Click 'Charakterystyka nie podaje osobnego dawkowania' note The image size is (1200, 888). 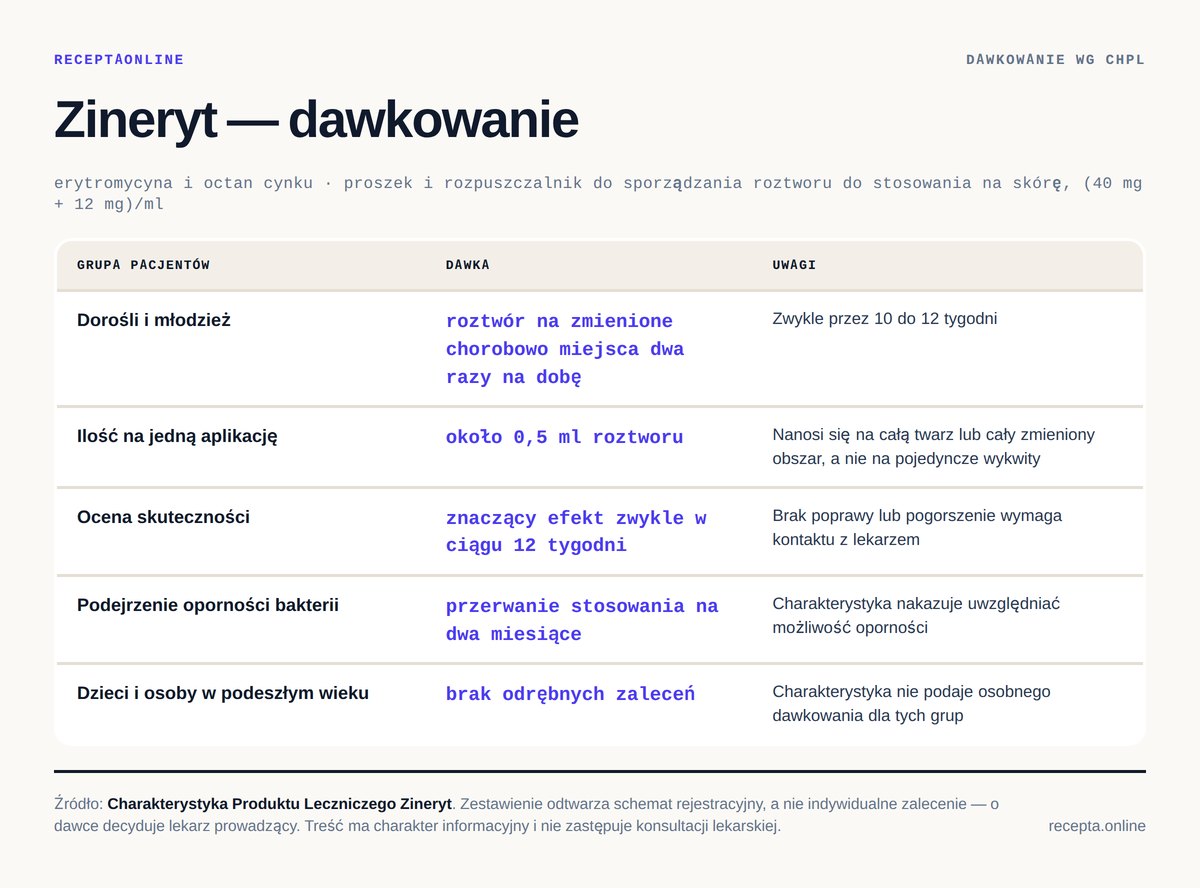click(x=912, y=704)
